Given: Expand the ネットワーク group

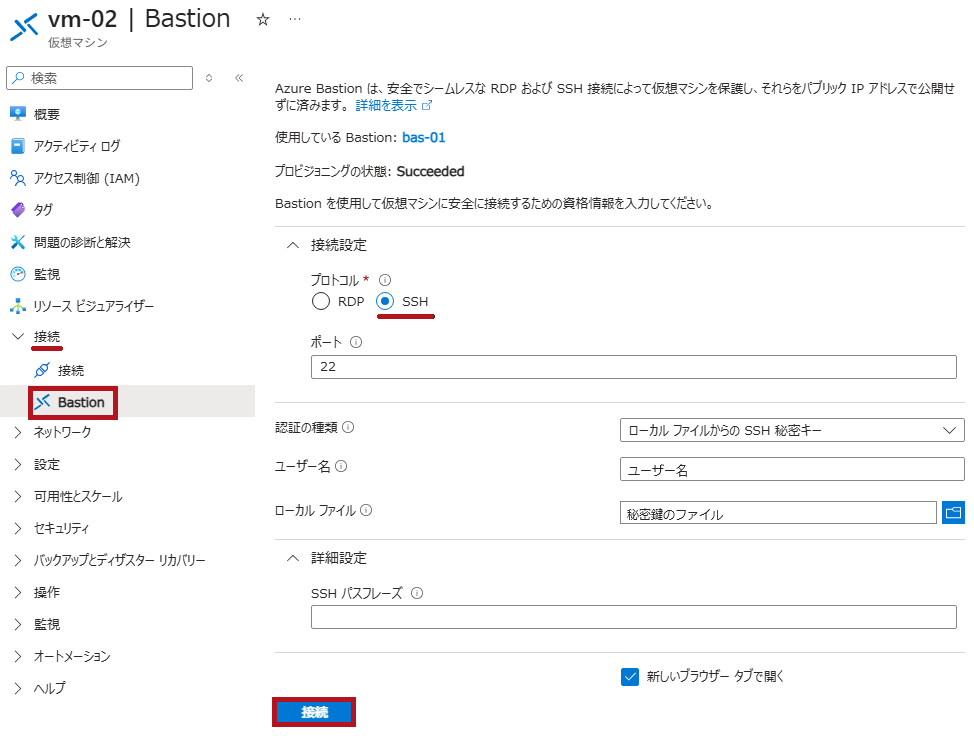Looking at the screenshot, I should coord(18,432).
